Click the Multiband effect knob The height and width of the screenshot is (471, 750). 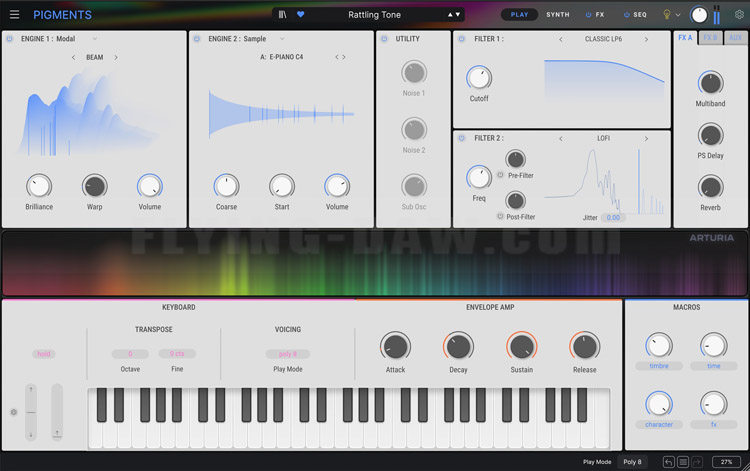click(x=710, y=83)
